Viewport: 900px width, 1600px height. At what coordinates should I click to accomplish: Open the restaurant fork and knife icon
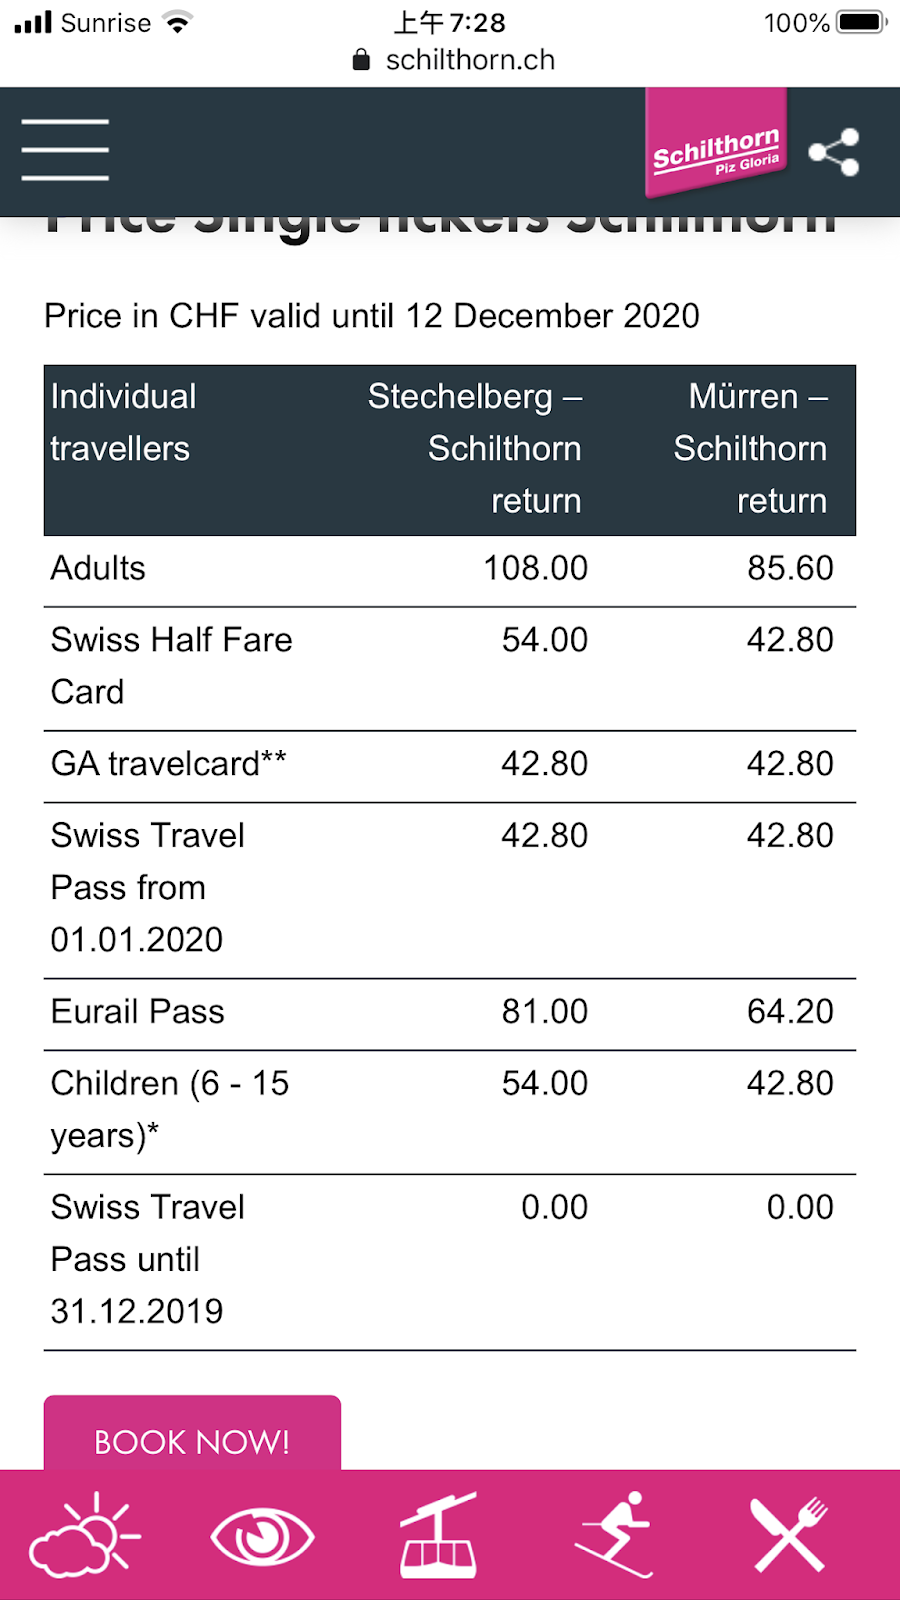pyautogui.click(x=790, y=1535)
